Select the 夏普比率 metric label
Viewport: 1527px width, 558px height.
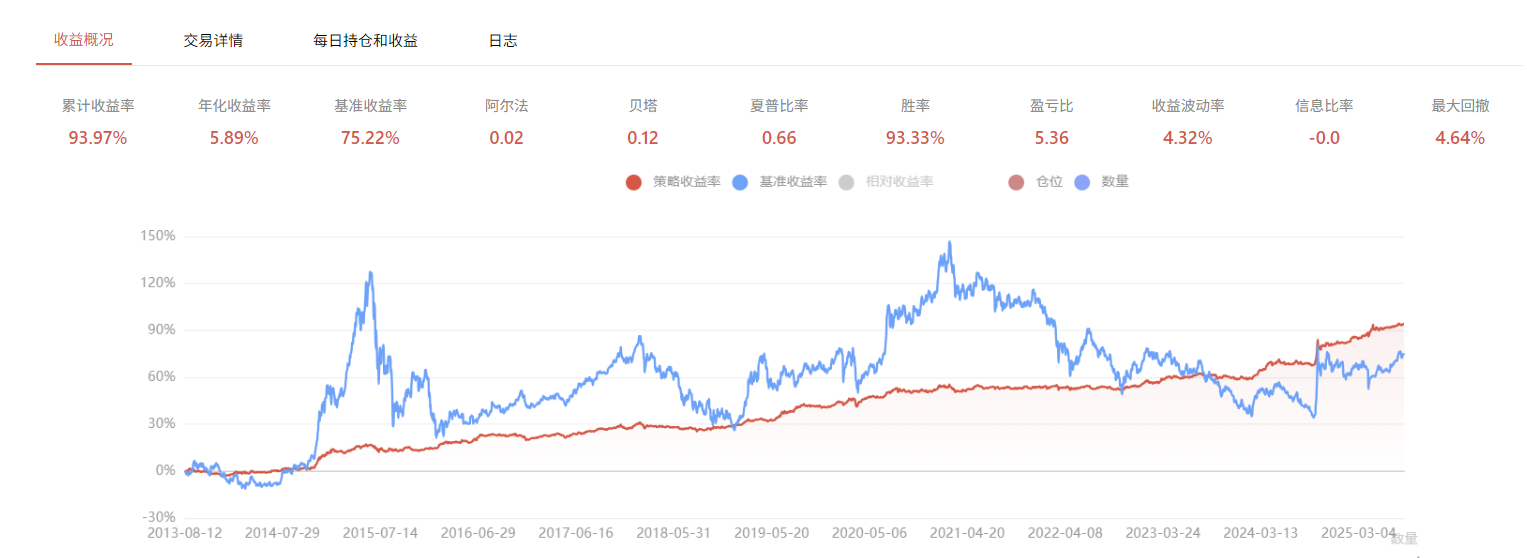(x=779, y=106)
